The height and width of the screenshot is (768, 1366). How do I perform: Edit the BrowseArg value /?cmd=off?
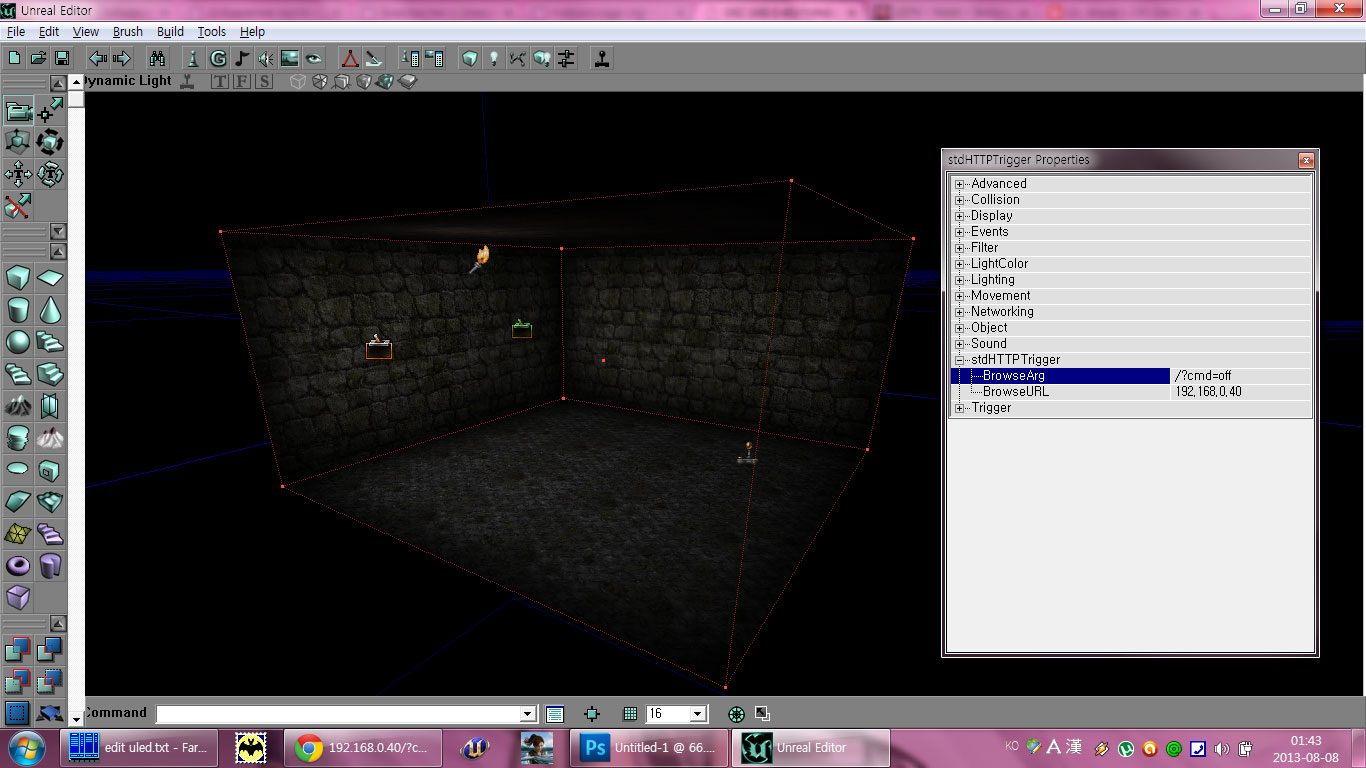click(x=1240, y=376)
